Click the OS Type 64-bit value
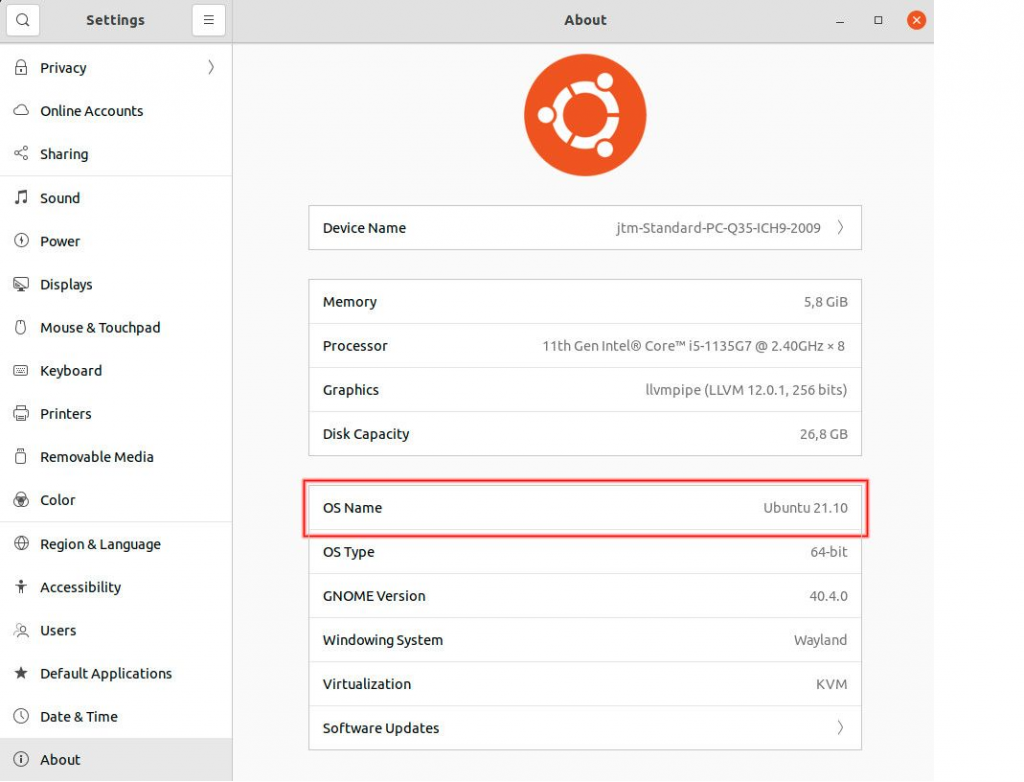Viewport: 1024px width, 782px height. point(829,551)
